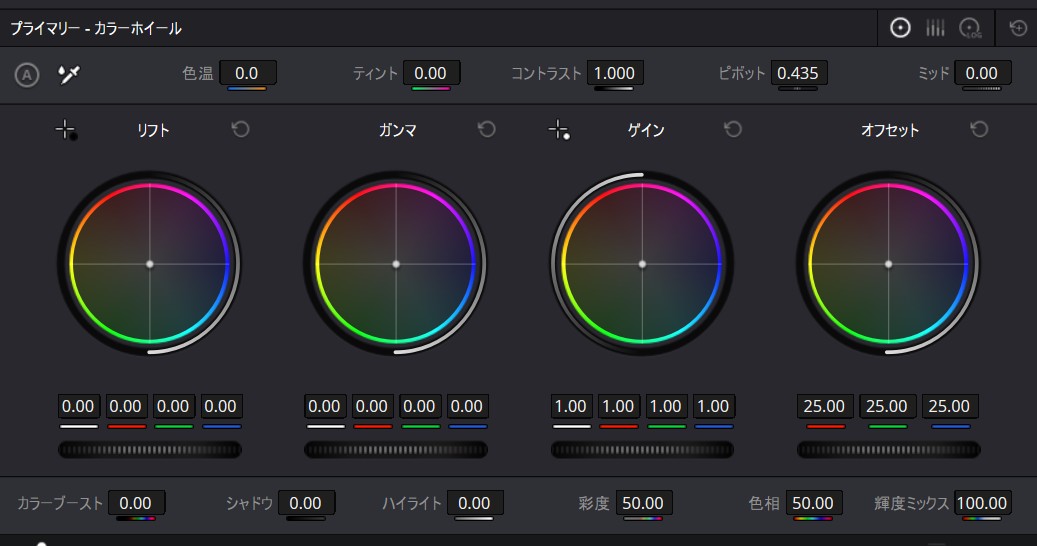Reset the ゲイン color wheel
The height and width of the screenshot is (546, 1037).
tap(733, 130)
